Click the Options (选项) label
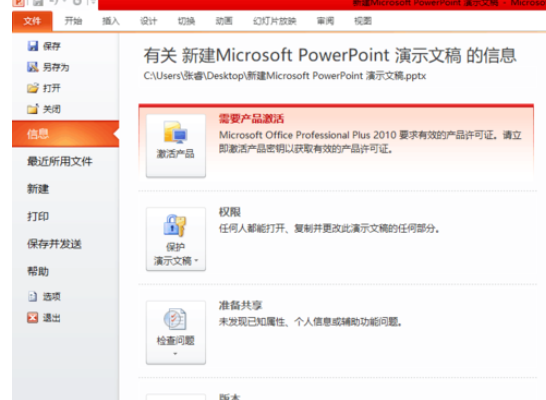The image size is (546, 400). coord(52,297)
